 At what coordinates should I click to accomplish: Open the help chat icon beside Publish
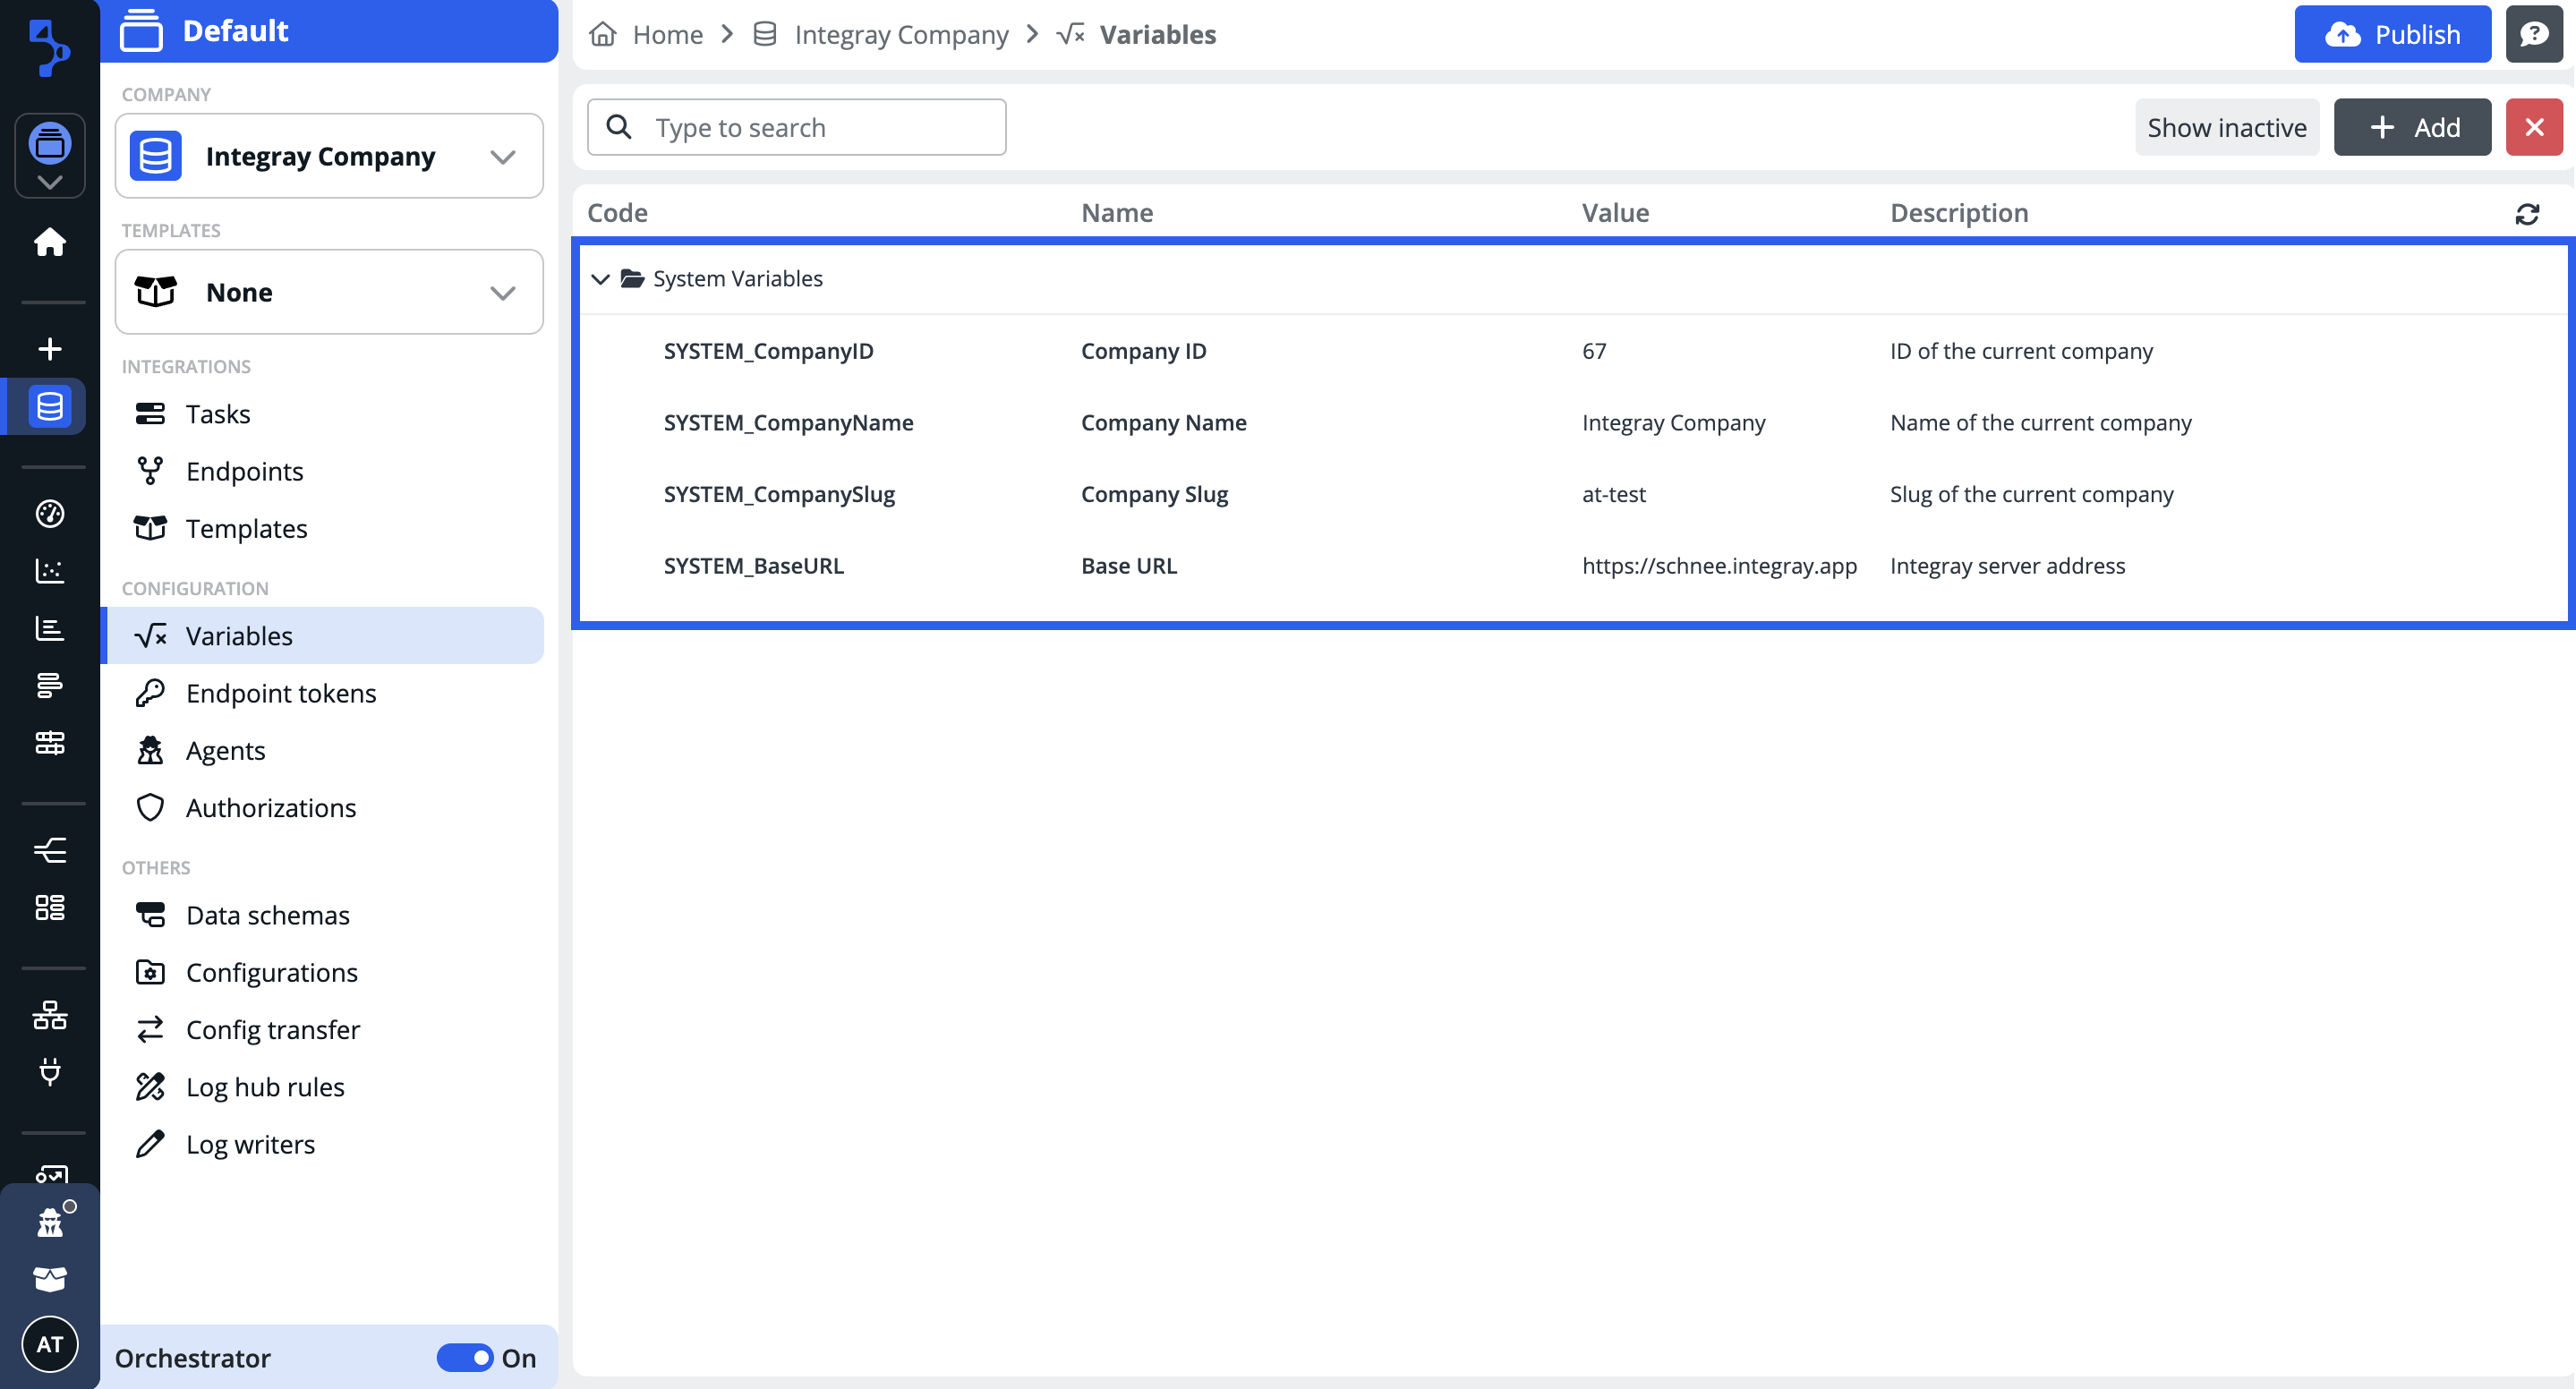pos(2533,34)
